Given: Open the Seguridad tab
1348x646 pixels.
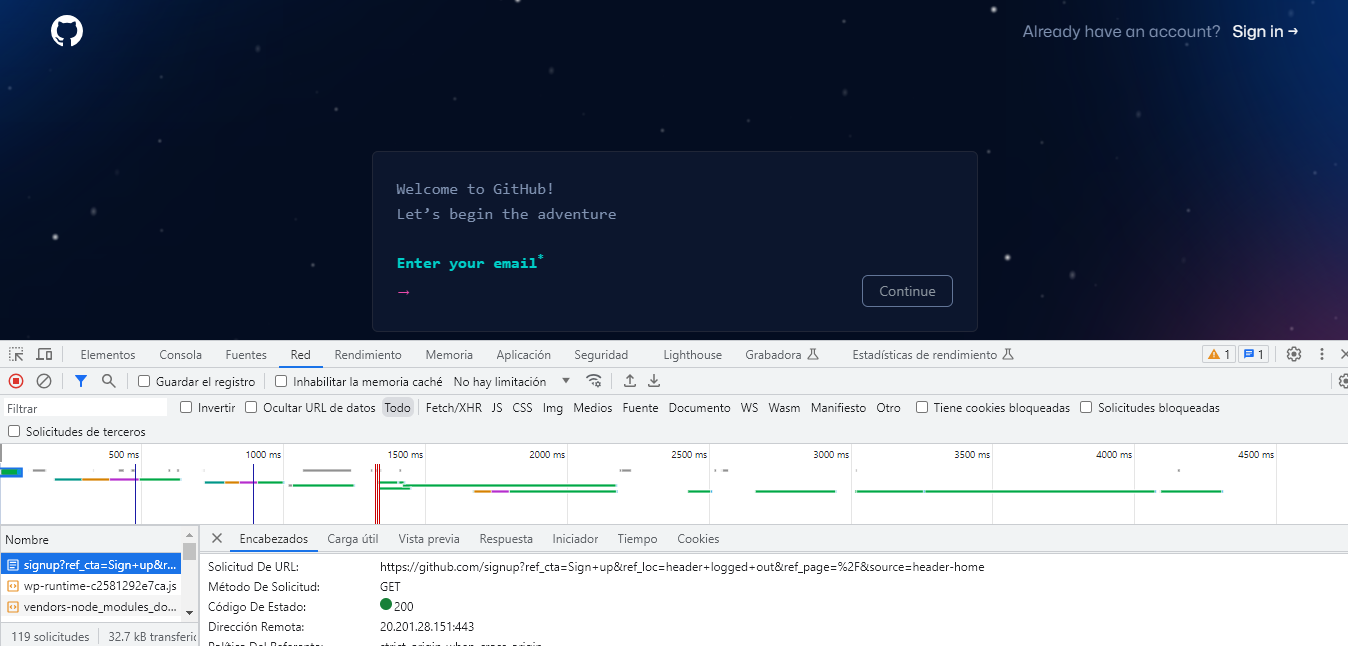Looking at the screenshot, I should point(601,354).
